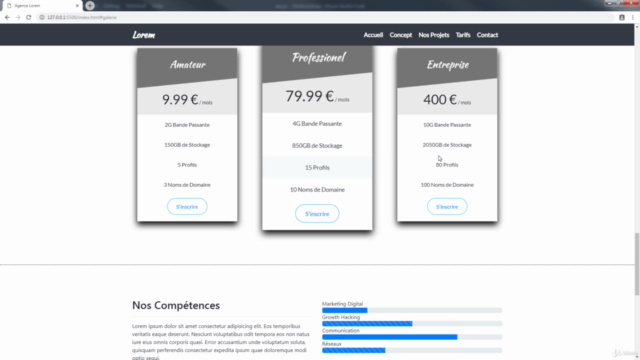Select the Entreprise plan heading
The height and width of the screenshot is (360, 640).
448,64
